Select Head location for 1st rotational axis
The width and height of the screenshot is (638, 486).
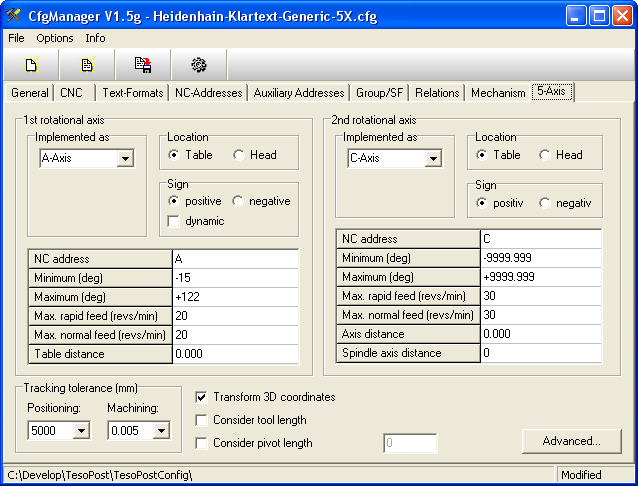(239, 155)
